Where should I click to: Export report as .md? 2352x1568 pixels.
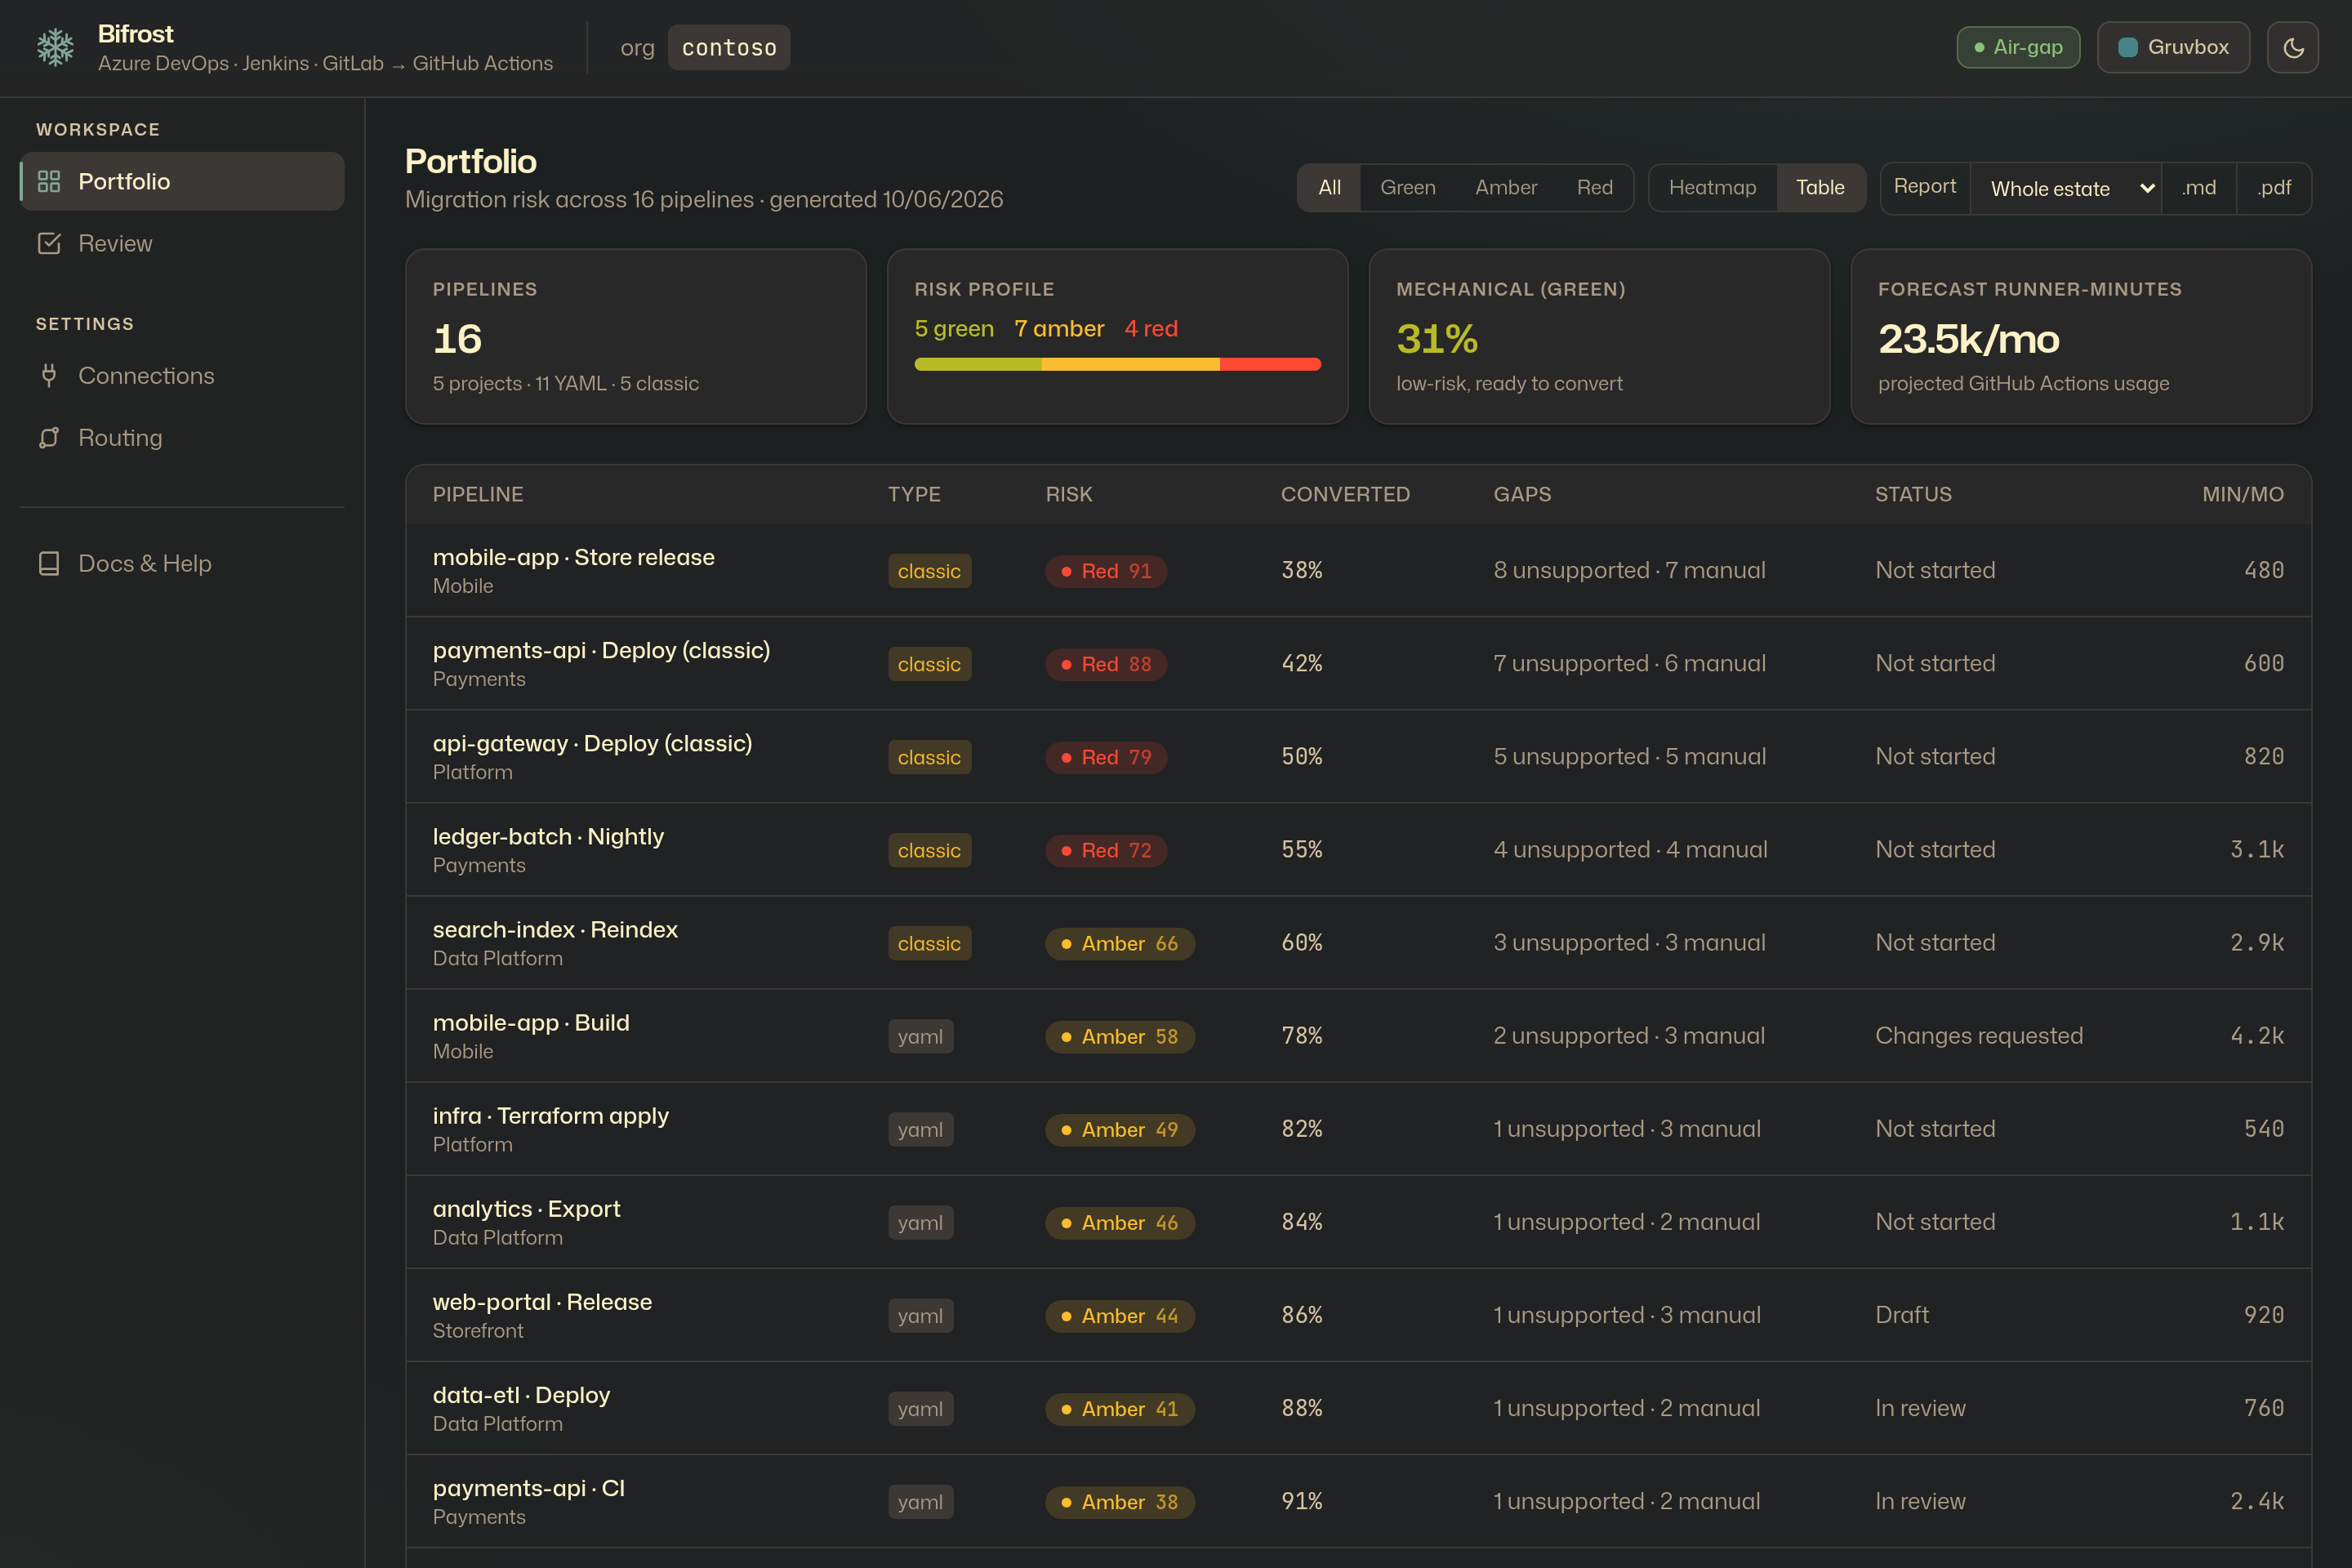pyautogui.click(x=2198, y=187)
